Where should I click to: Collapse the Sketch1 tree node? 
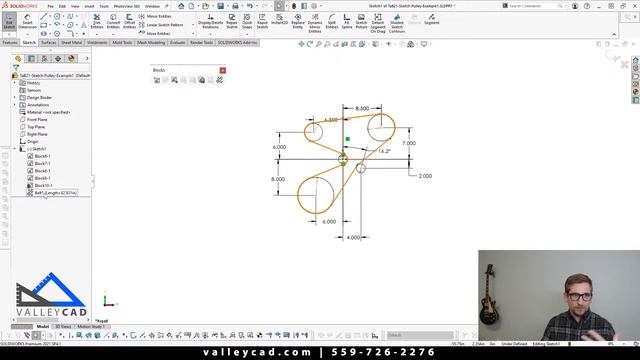pyautogui.click(x=15, y=149)
